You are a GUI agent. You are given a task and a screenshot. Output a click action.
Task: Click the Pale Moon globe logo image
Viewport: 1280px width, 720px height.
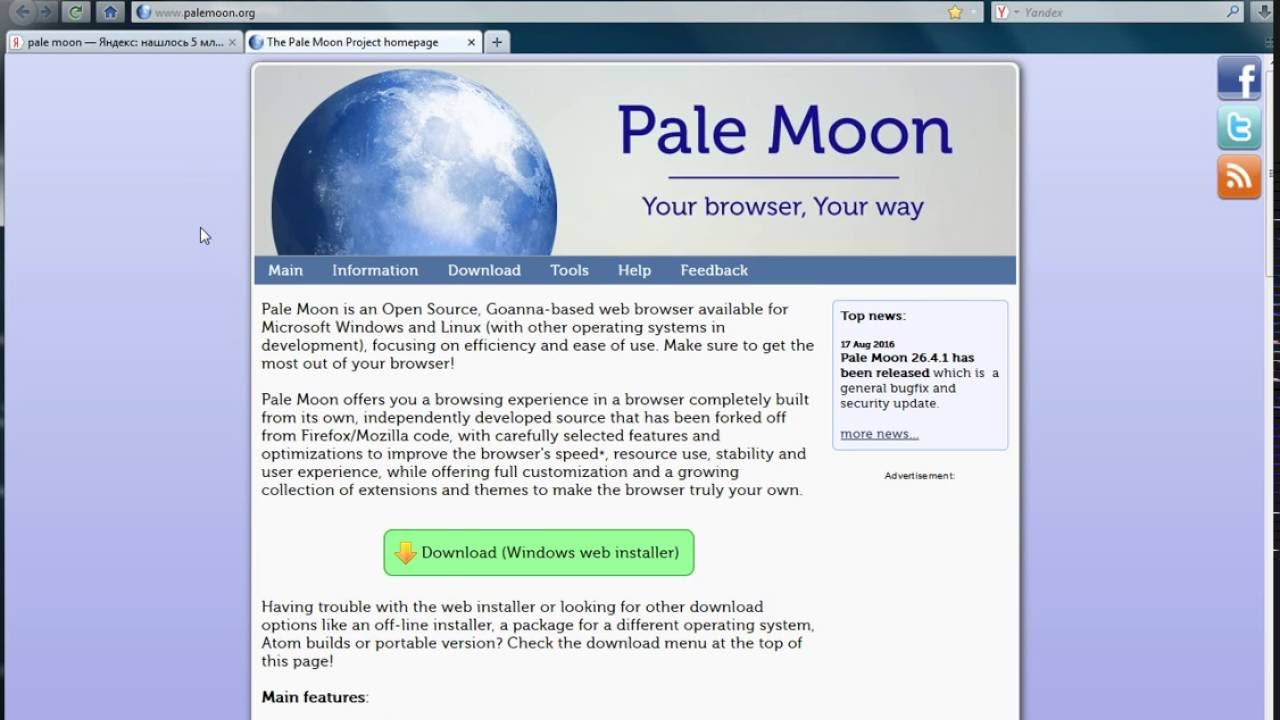[414, 162]
